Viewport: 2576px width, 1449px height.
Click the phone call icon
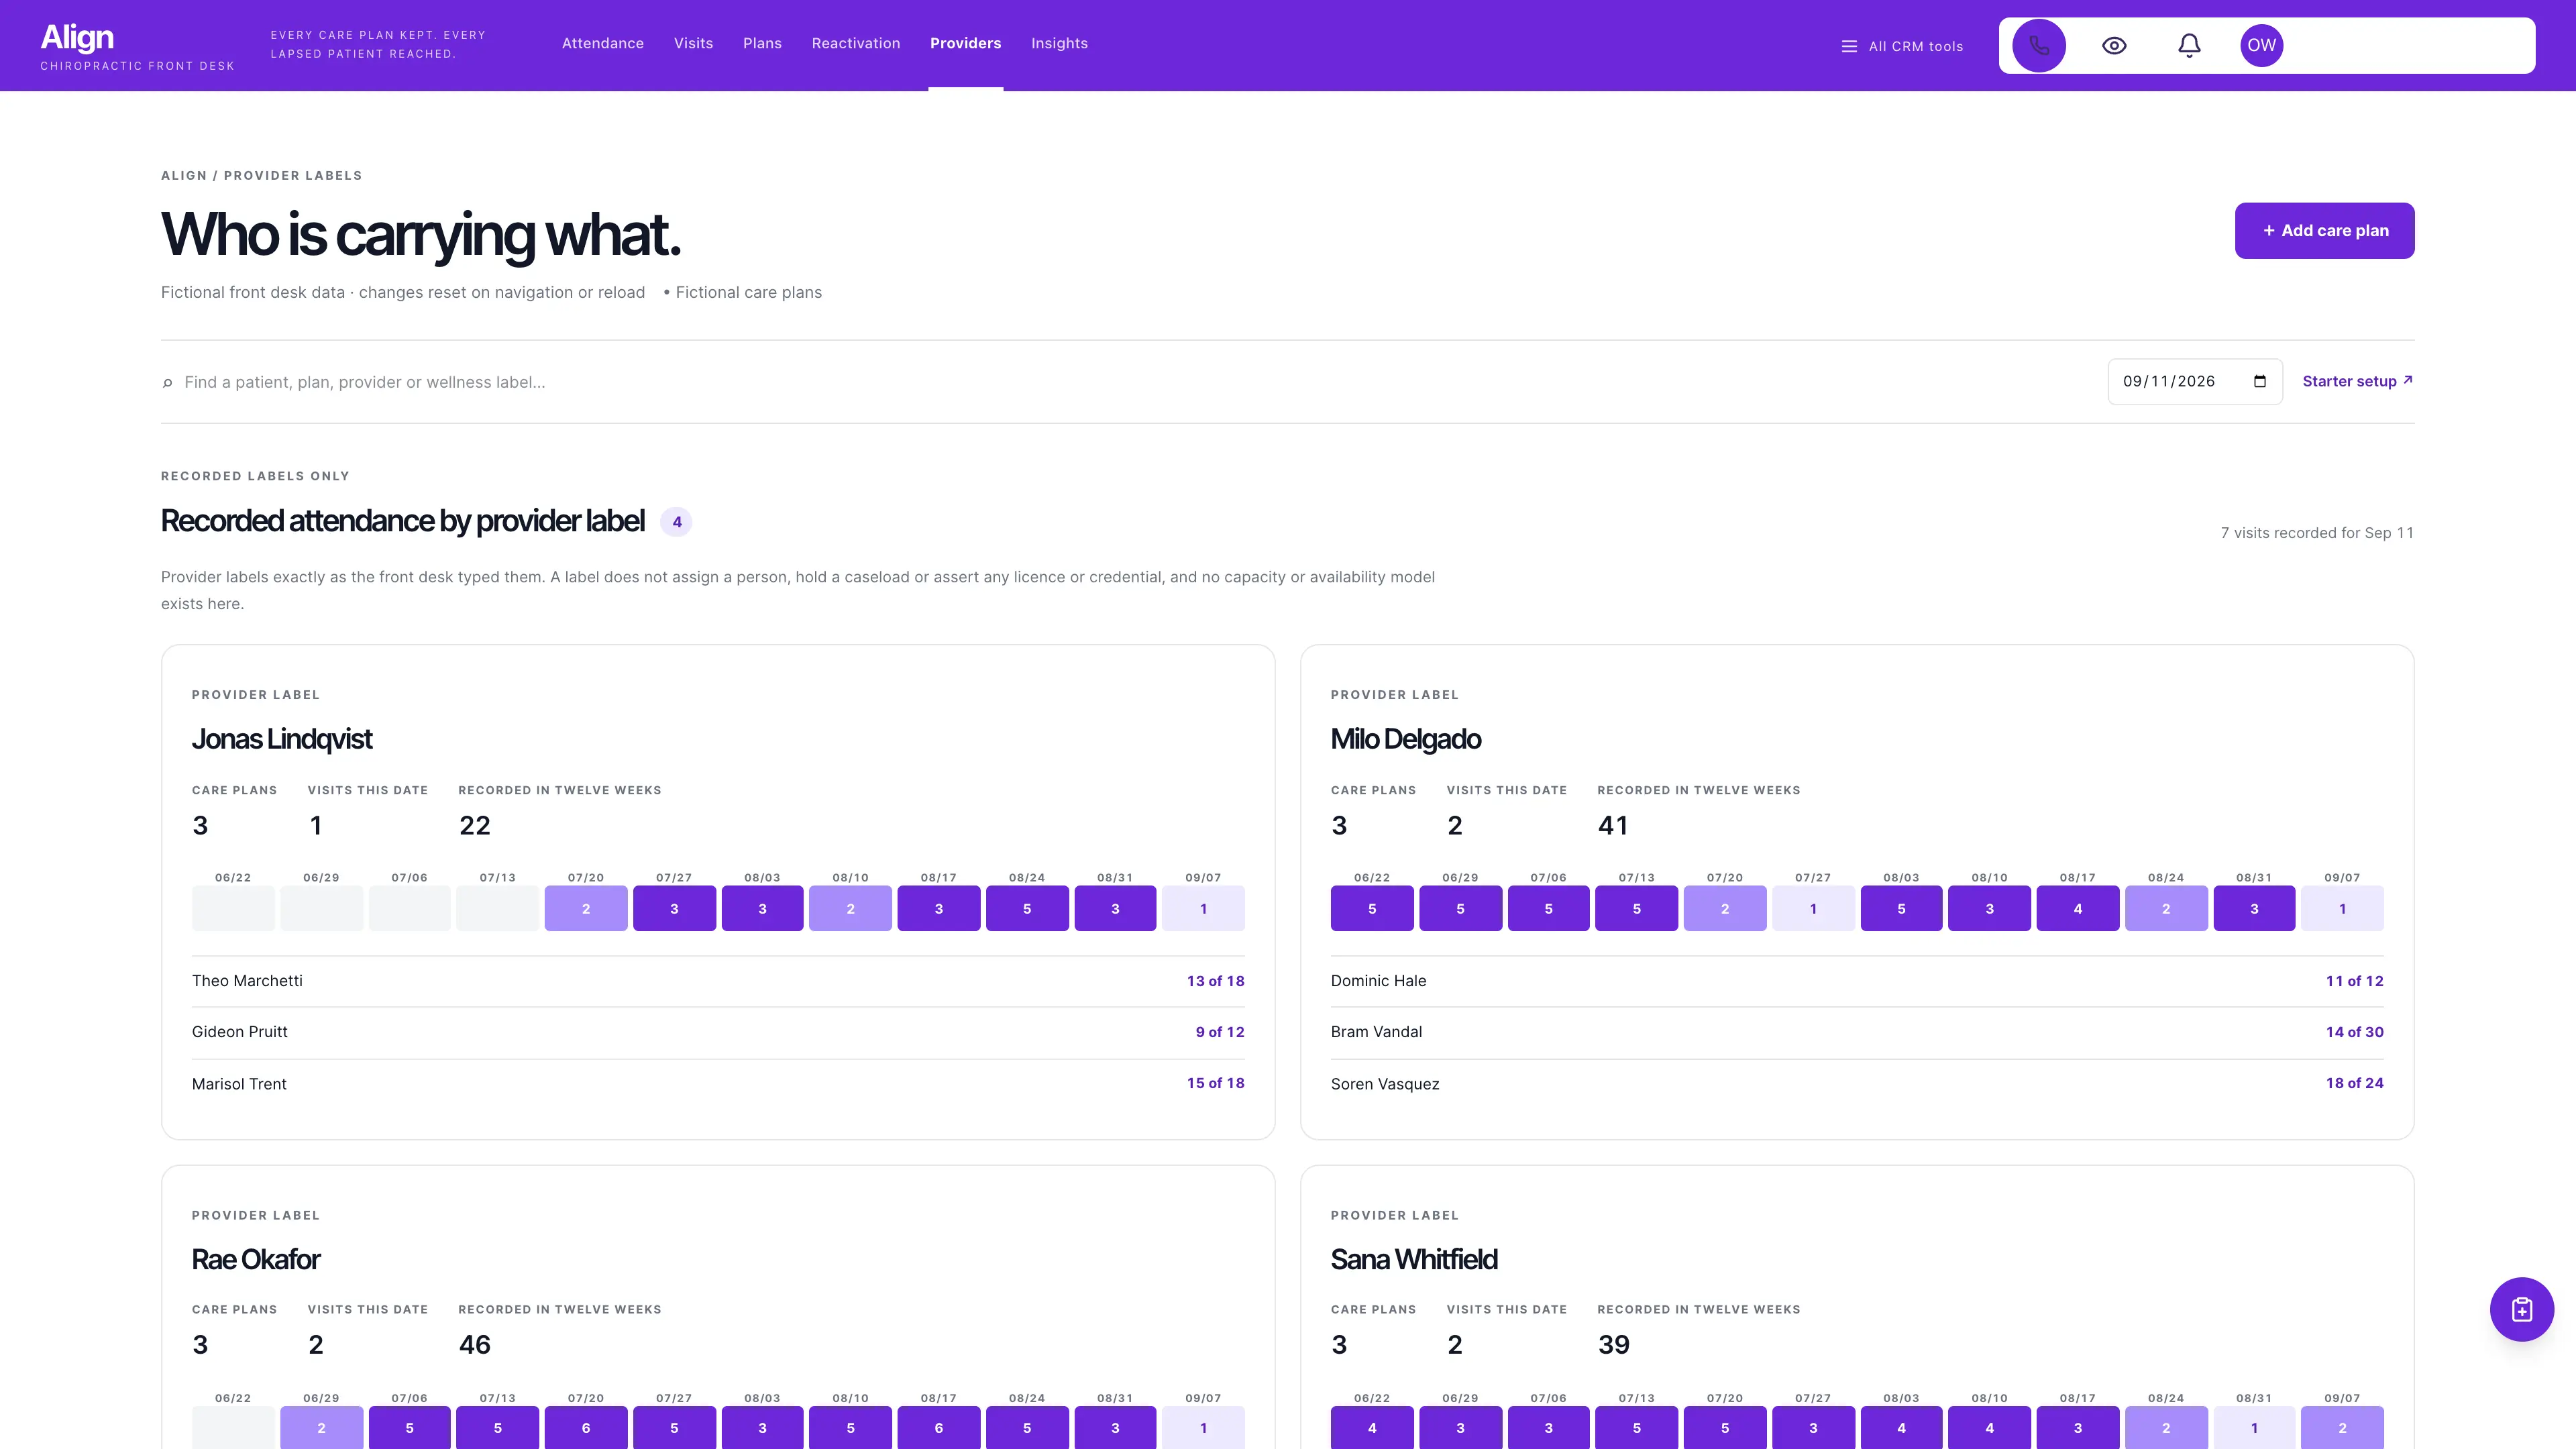[x=2039, y=45]
